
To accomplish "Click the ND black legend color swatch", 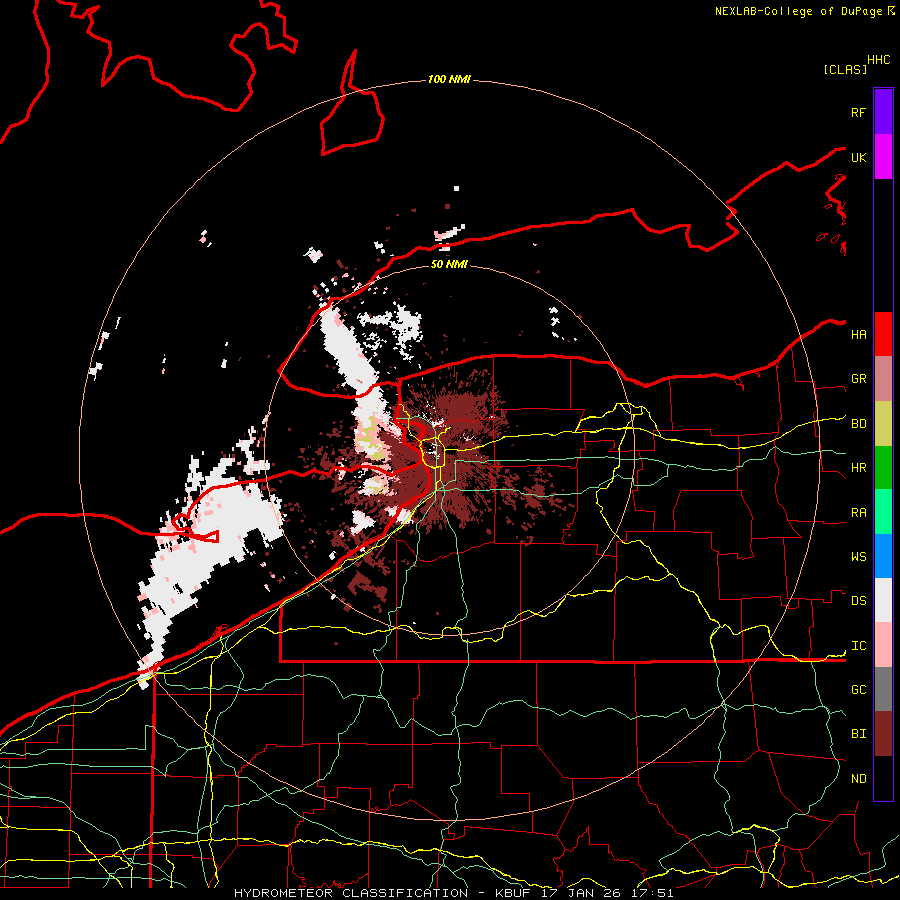I will point(883,778).
